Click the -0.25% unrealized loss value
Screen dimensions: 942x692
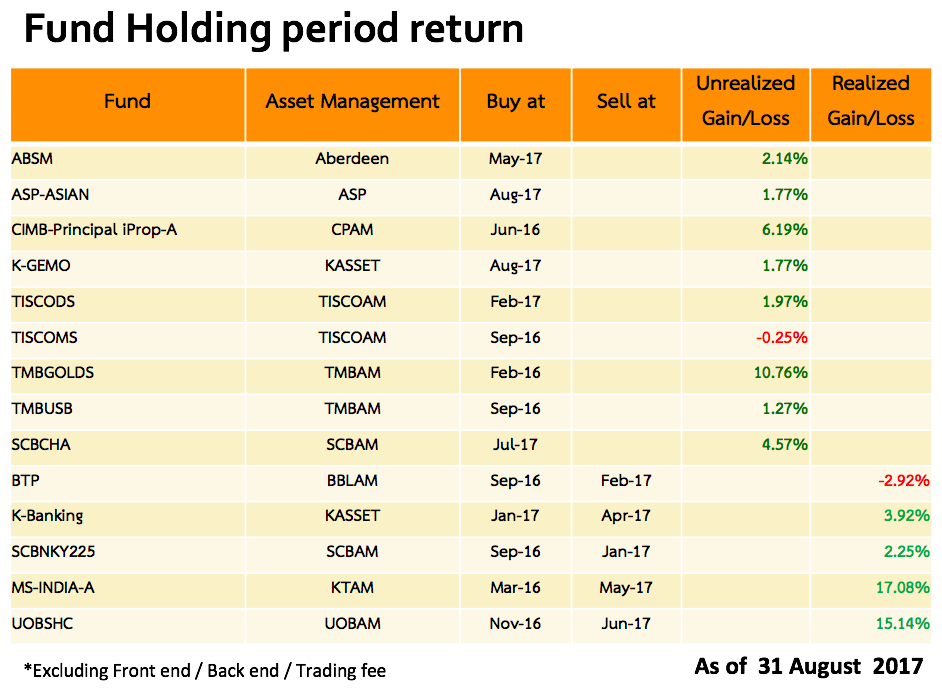click(781, 337)
